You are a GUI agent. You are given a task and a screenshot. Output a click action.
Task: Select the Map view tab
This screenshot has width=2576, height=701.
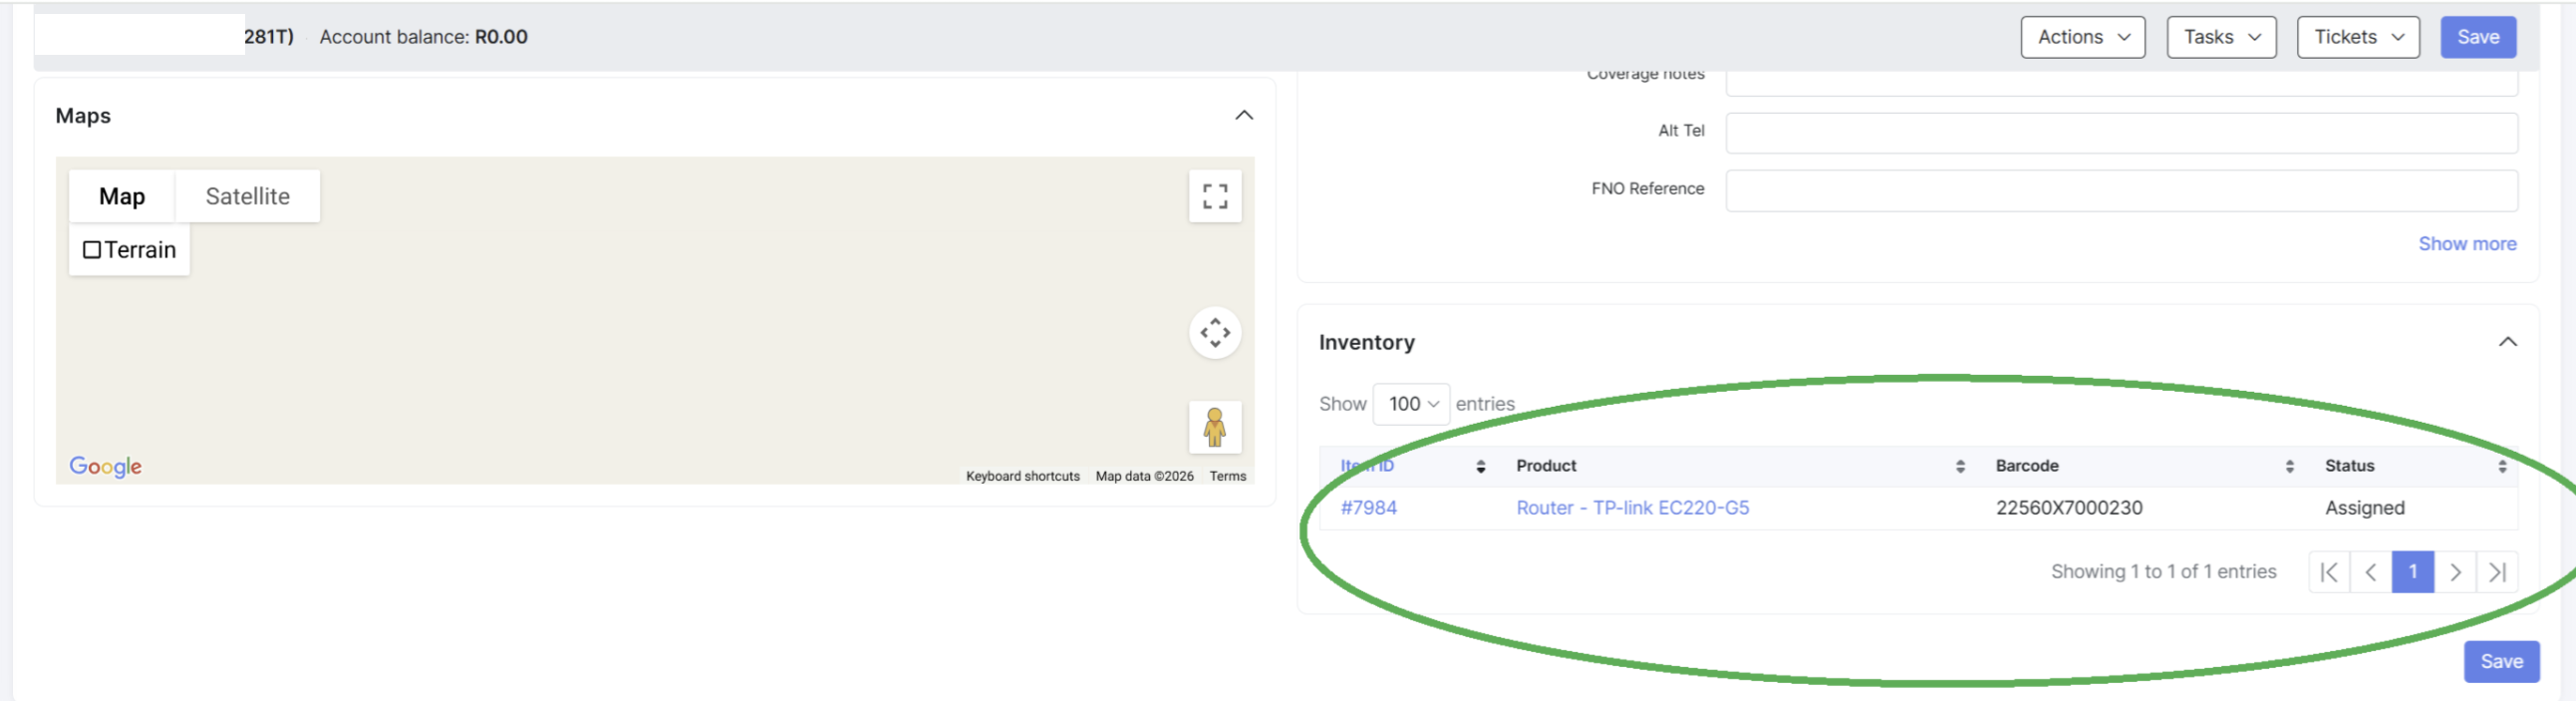click(x=122, y=196)
